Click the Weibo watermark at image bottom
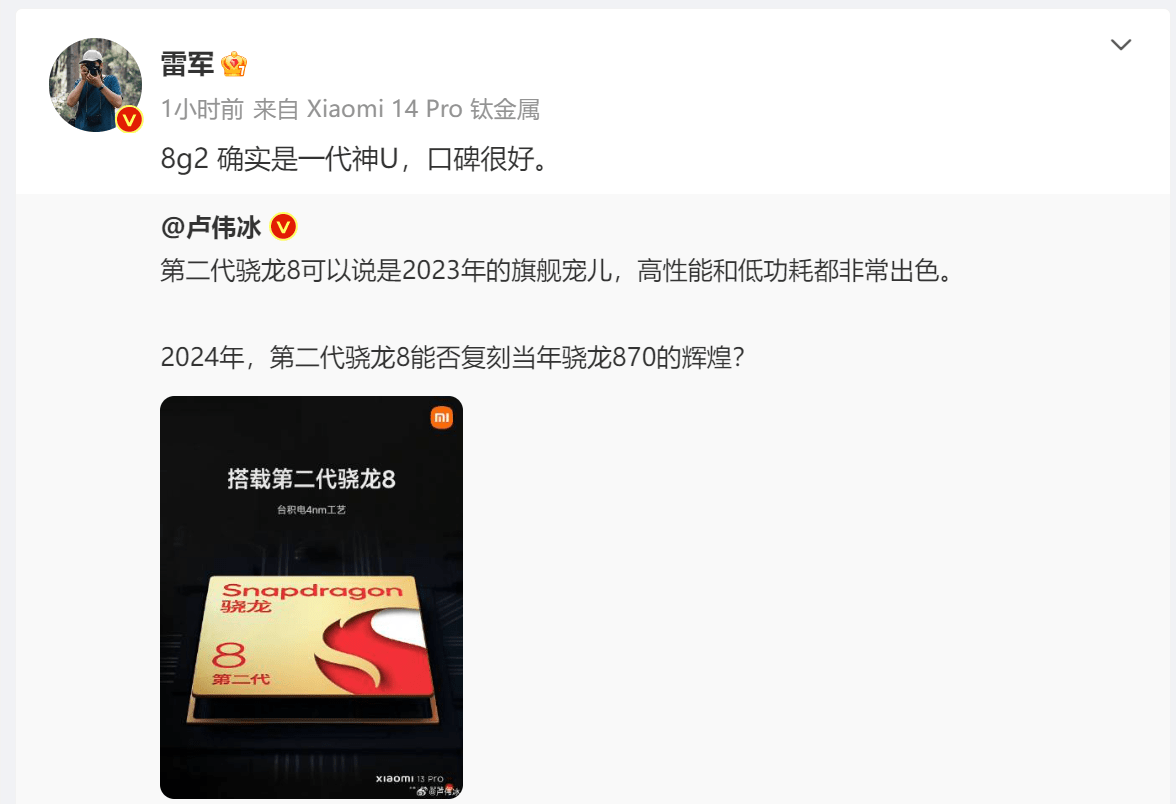Viewport: 1176px width, 804px height. (436, 790)
